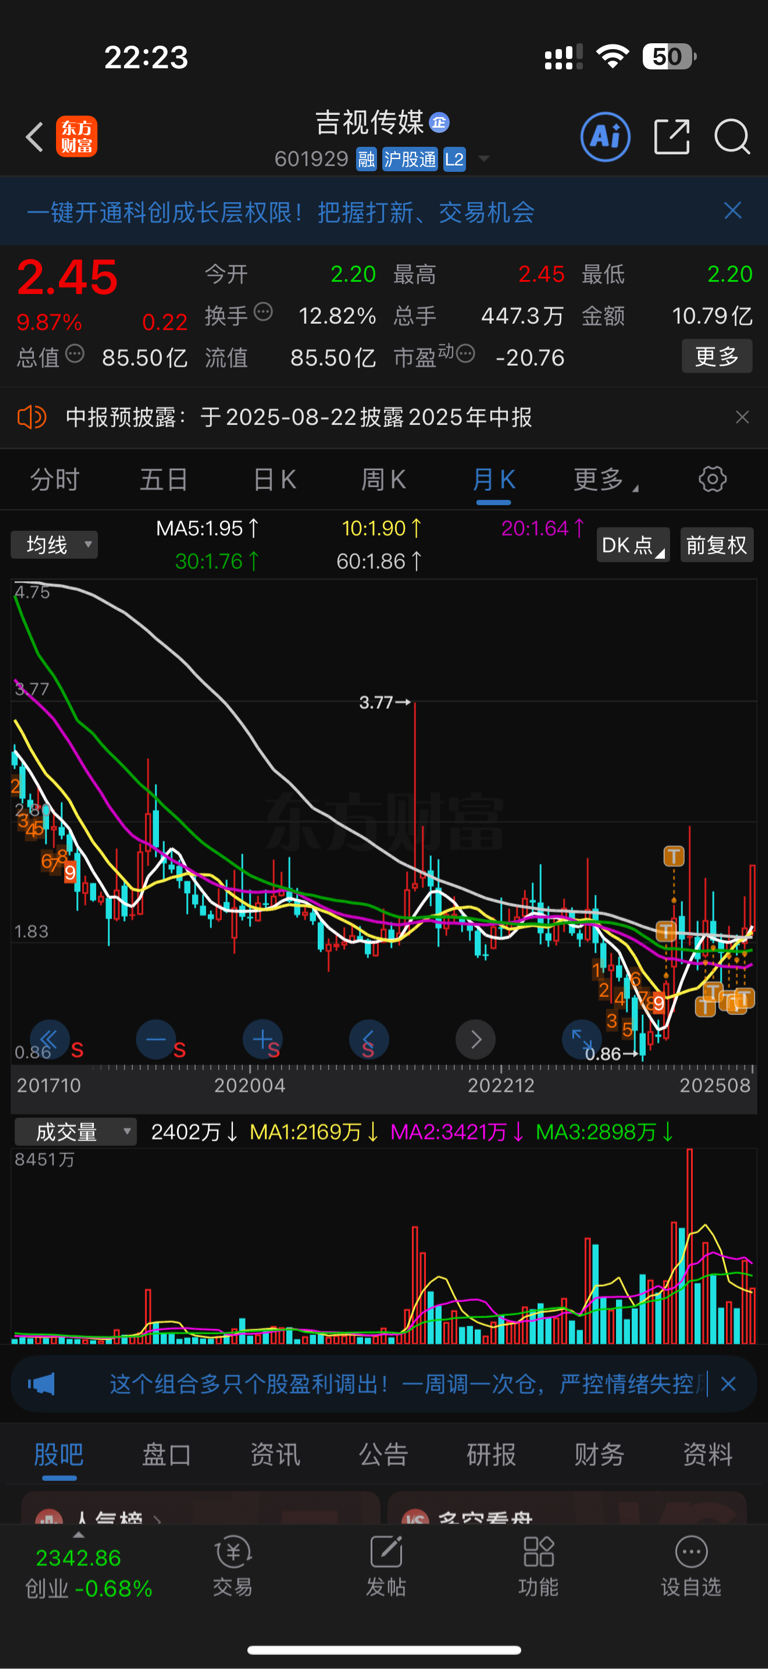Open the 科创成长层权限 promotion link
Viewport: 768px width, 1669px height.
(x=281, y=212)
